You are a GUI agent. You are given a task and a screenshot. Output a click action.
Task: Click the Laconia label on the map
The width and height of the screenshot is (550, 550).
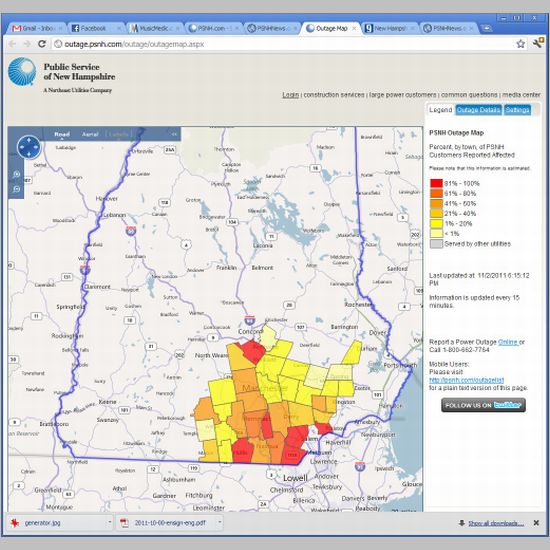(262, 246)
